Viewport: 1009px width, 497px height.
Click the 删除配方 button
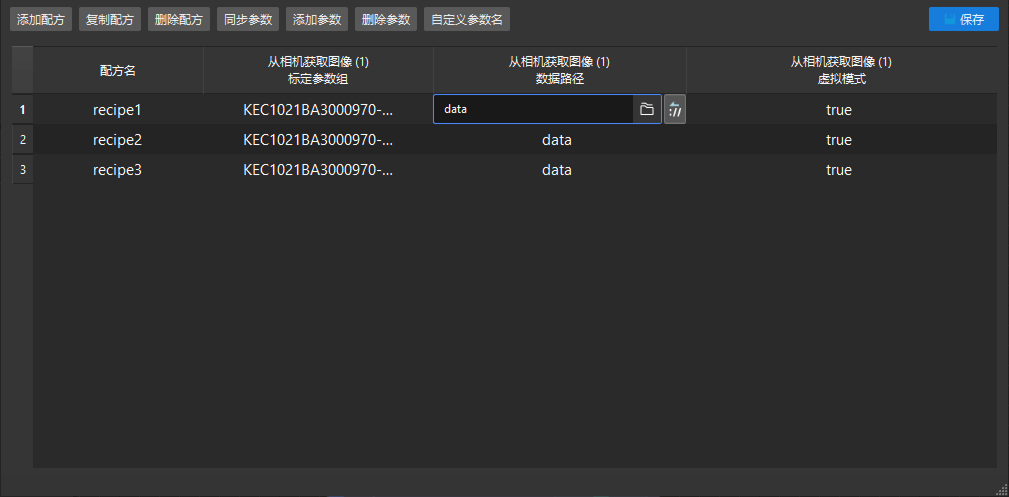point(179,19)
